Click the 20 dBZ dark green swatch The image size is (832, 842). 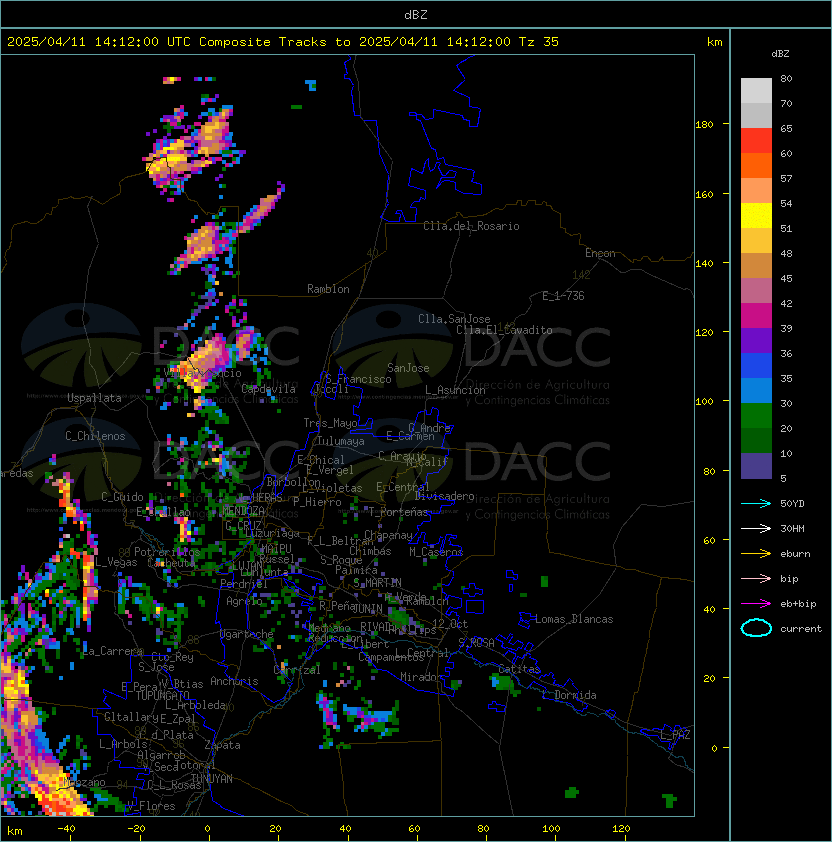click(756, 440)
